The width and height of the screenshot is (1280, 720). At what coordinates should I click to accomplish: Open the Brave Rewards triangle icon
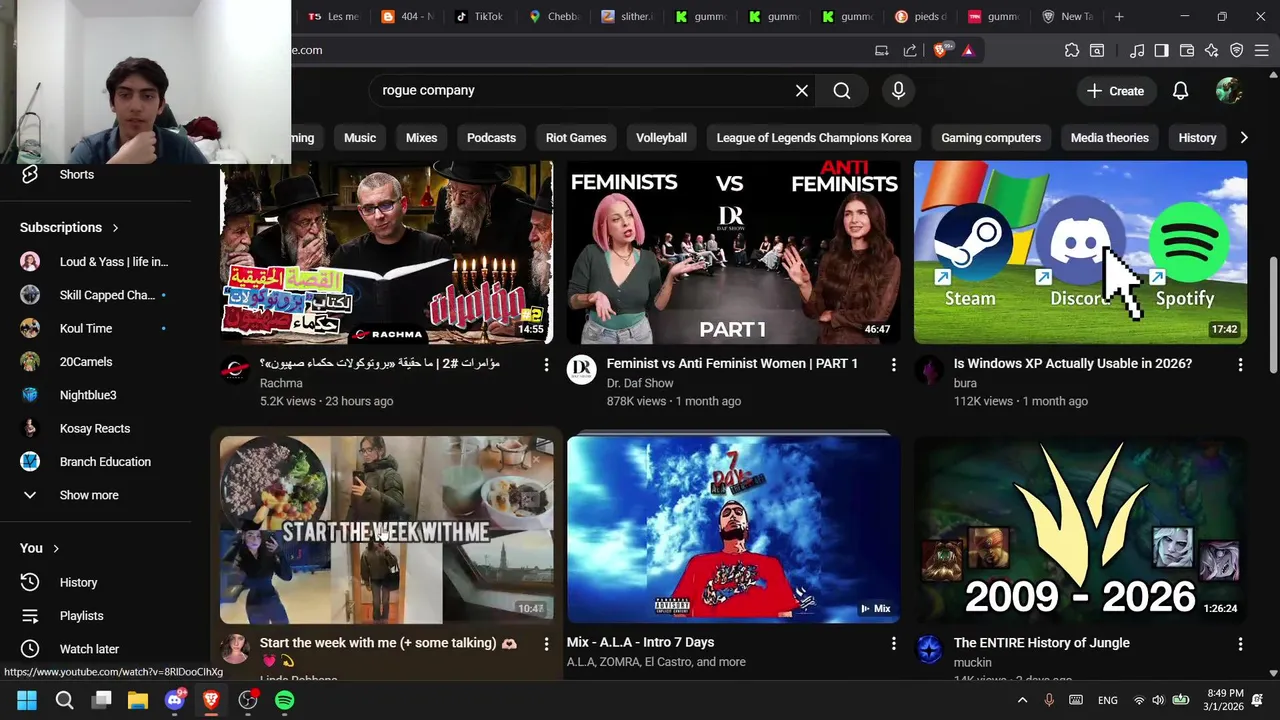[968, 50]
